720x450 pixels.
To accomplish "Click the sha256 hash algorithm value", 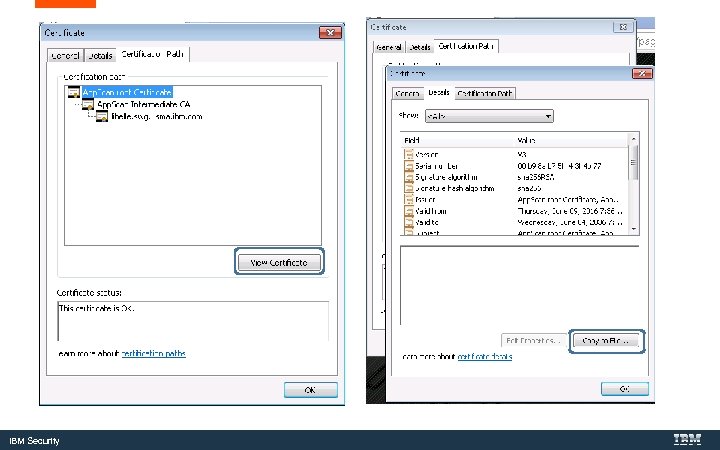I will tap(529, 188).
